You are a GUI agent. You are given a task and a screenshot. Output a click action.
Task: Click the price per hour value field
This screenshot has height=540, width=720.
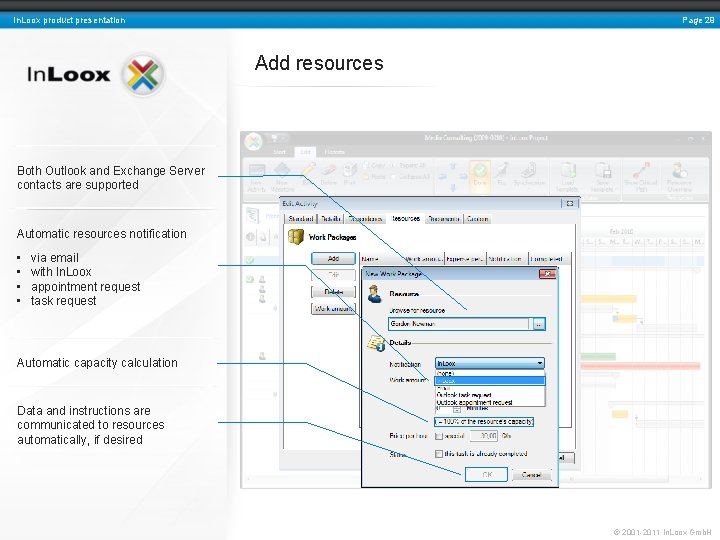[484, 435]
